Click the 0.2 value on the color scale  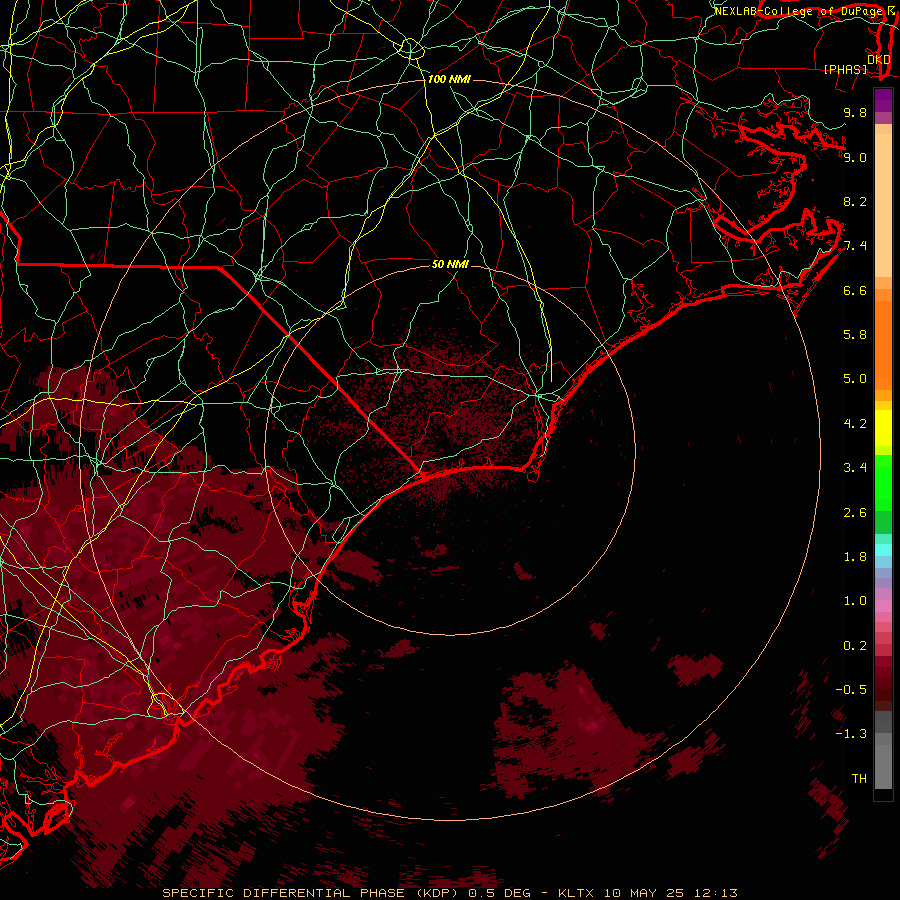(855, 646)
